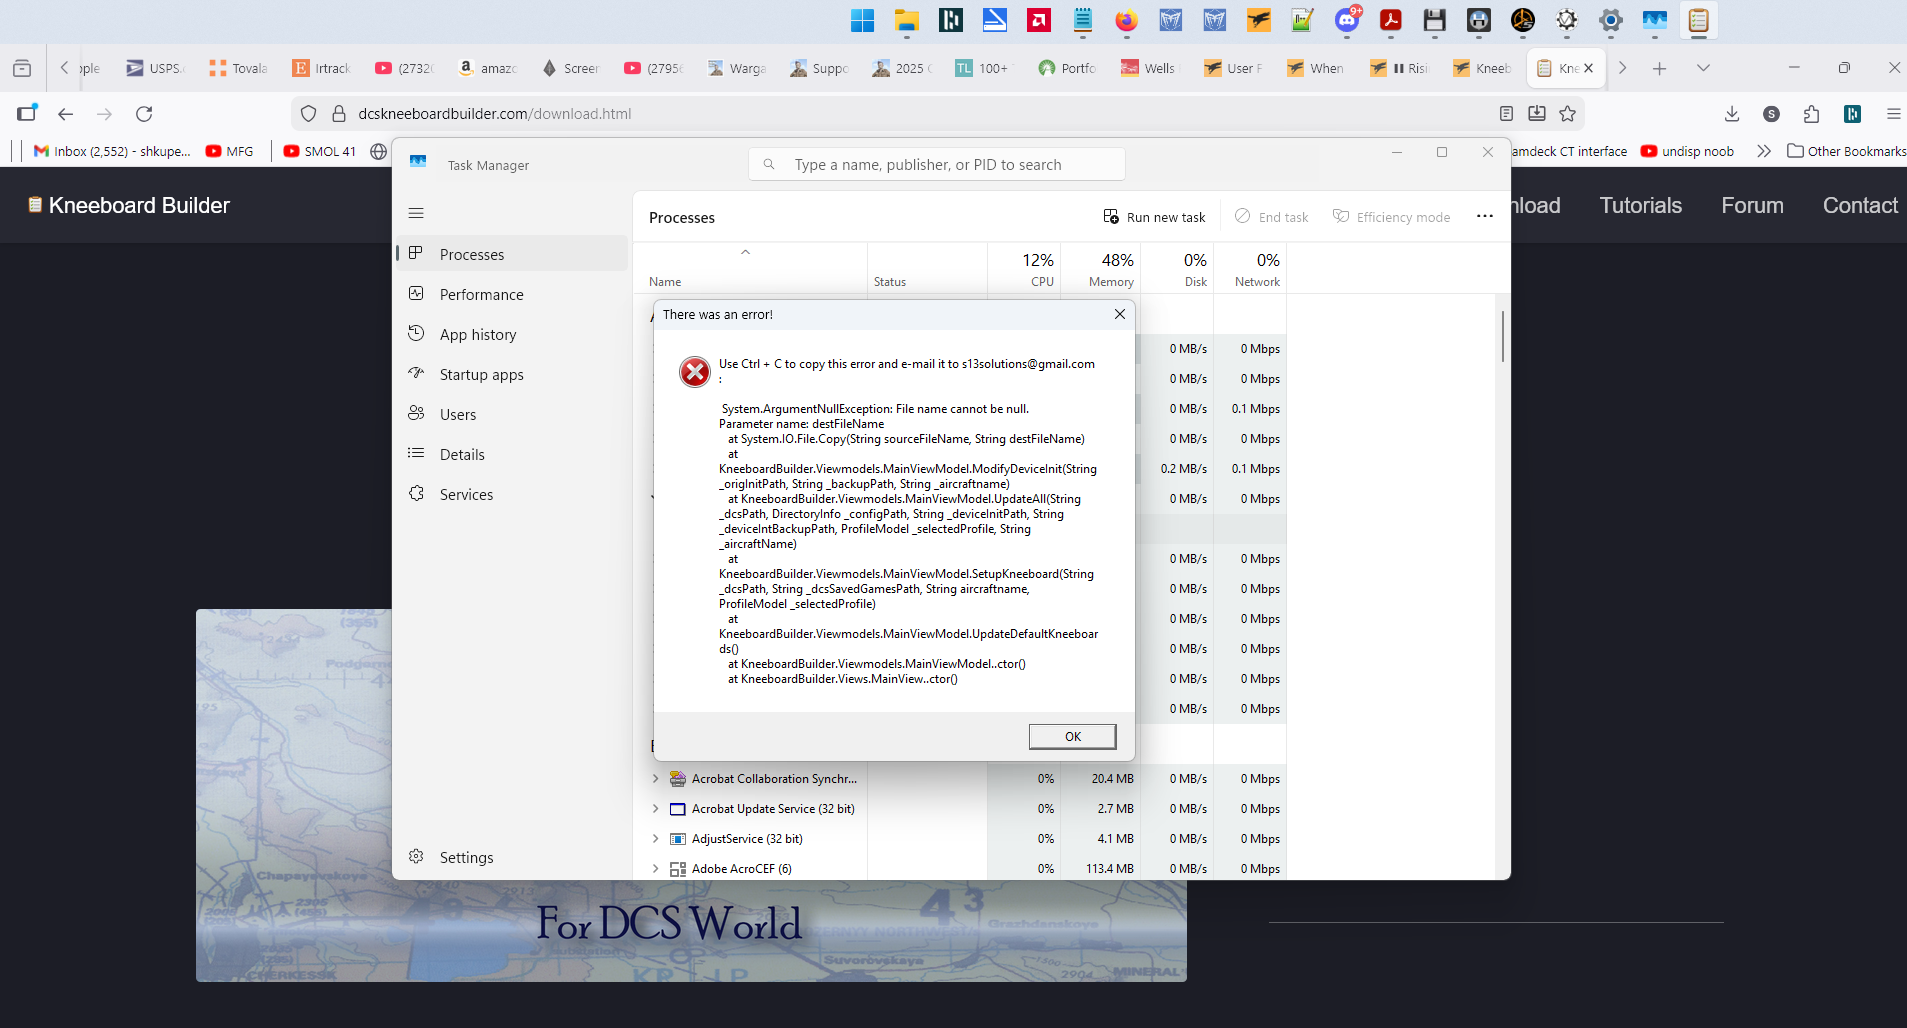Show more bookmarks overflow chevron
1907x1028 pixels.
pyautogui.click(x=1763, y=151)
